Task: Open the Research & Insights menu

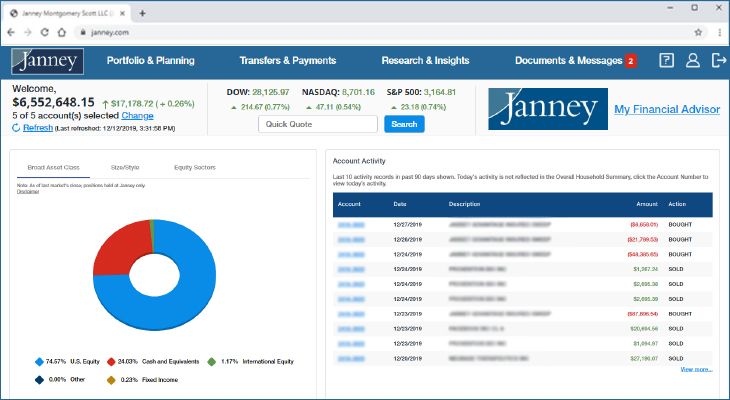Action: coord(426,61)
